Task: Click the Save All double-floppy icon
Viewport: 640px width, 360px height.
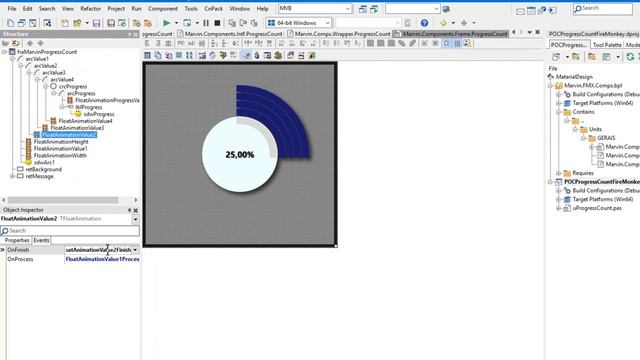Action: click(x=111, y=23)
